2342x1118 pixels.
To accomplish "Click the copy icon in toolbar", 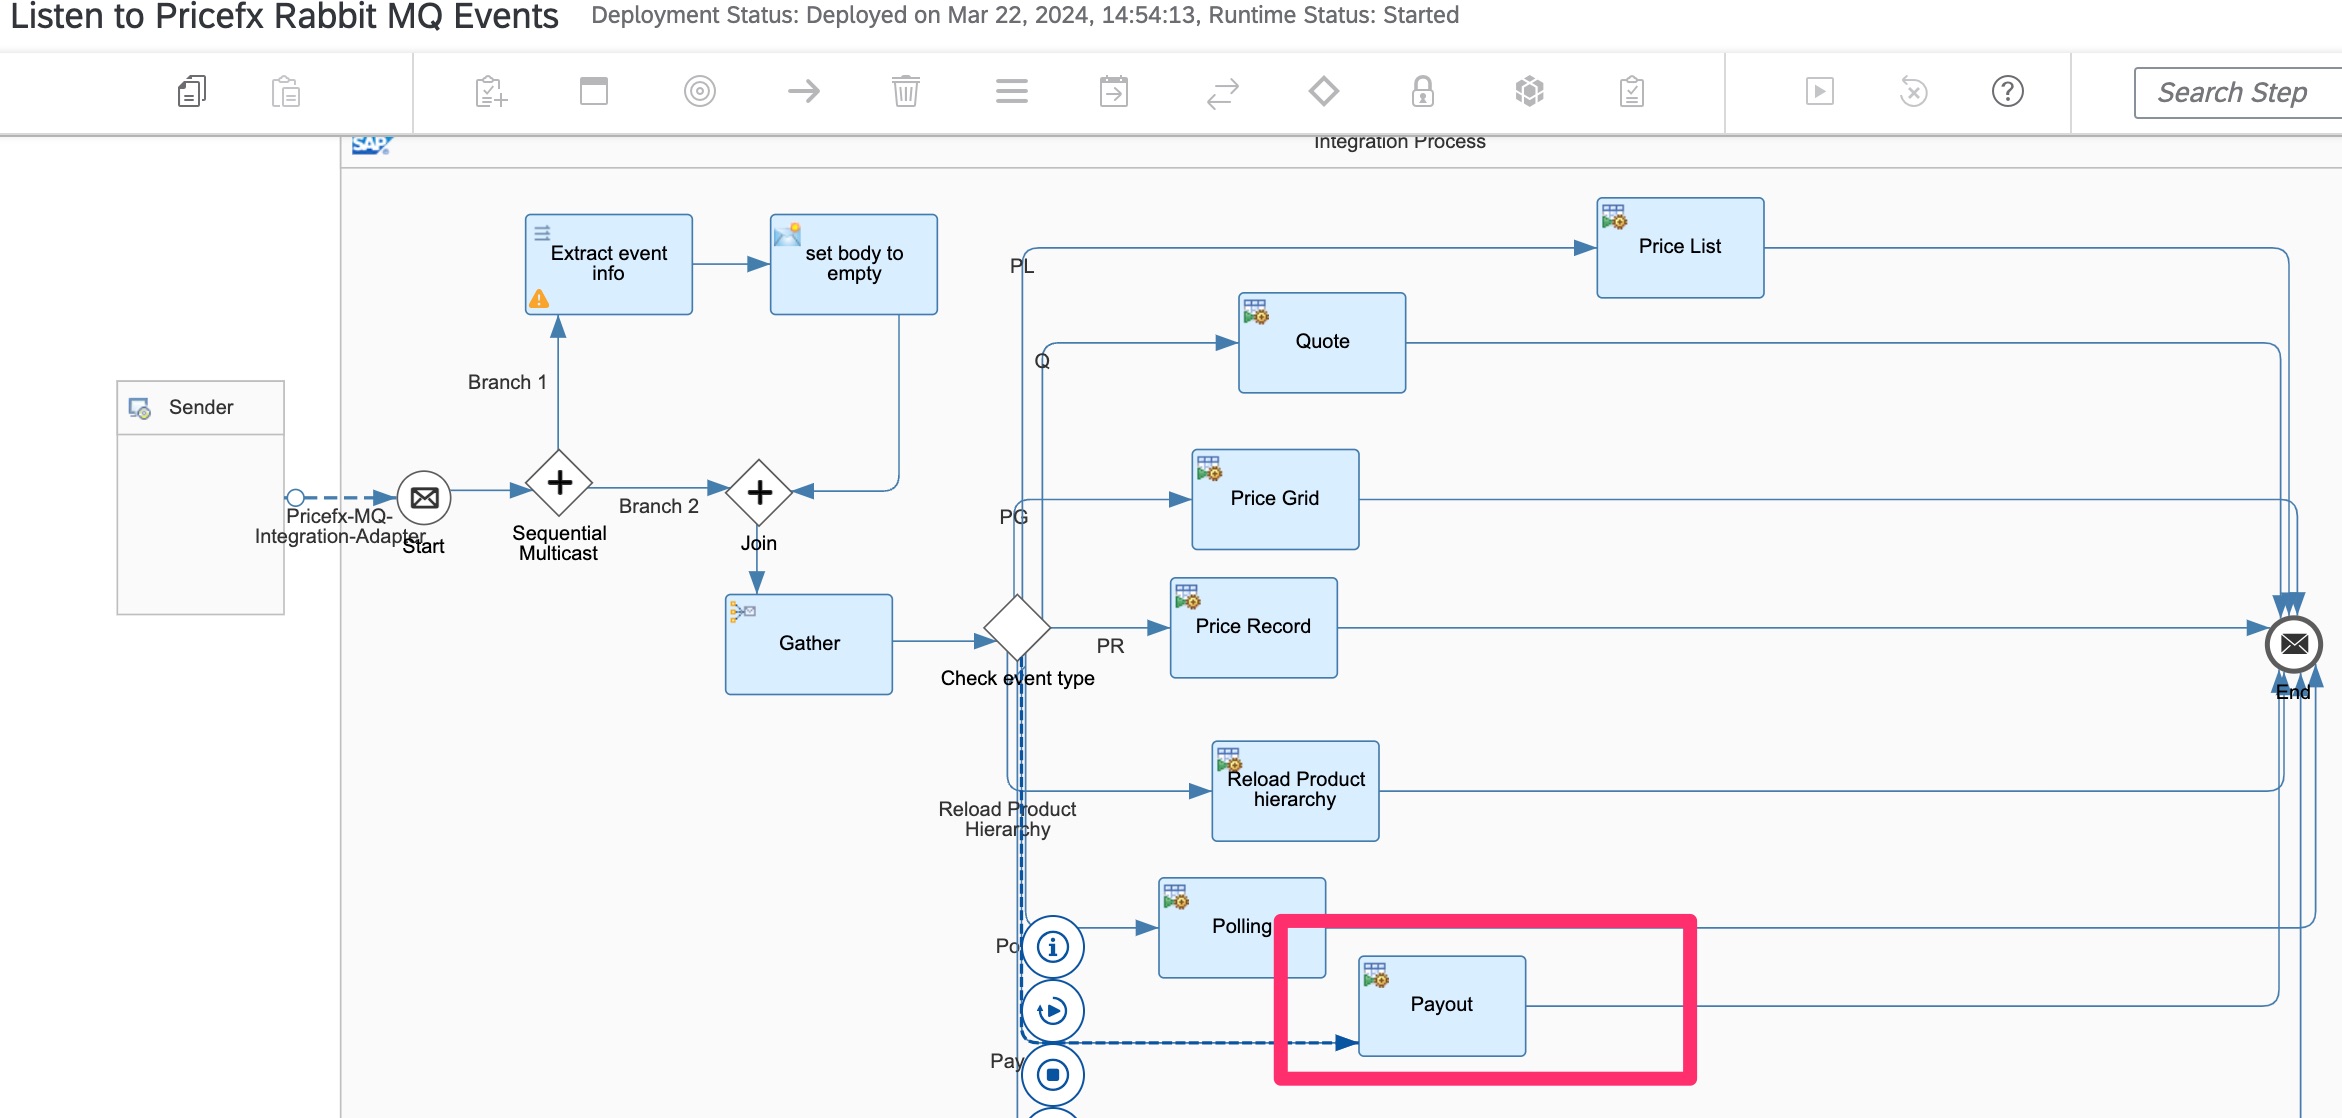I will pyautogui.click(x=191, y=92).
